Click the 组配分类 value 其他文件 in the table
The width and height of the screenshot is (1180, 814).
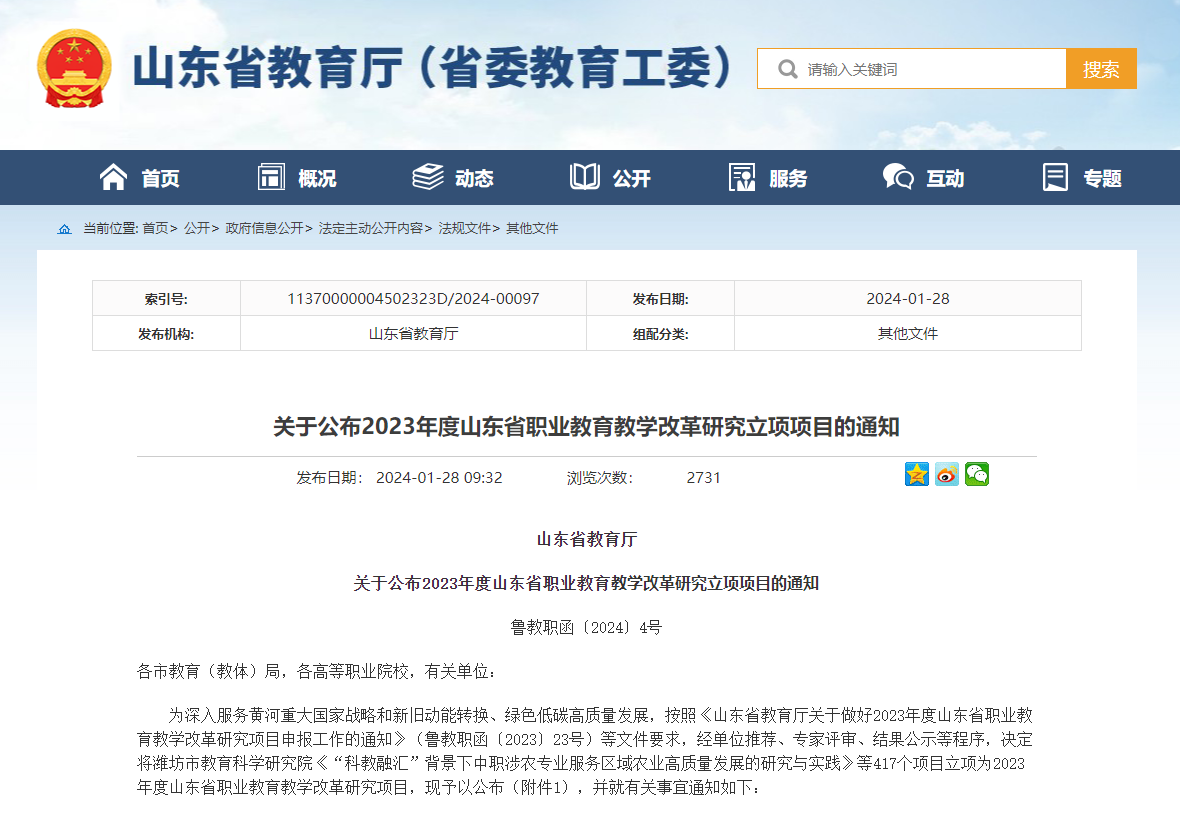coord(908,333)
